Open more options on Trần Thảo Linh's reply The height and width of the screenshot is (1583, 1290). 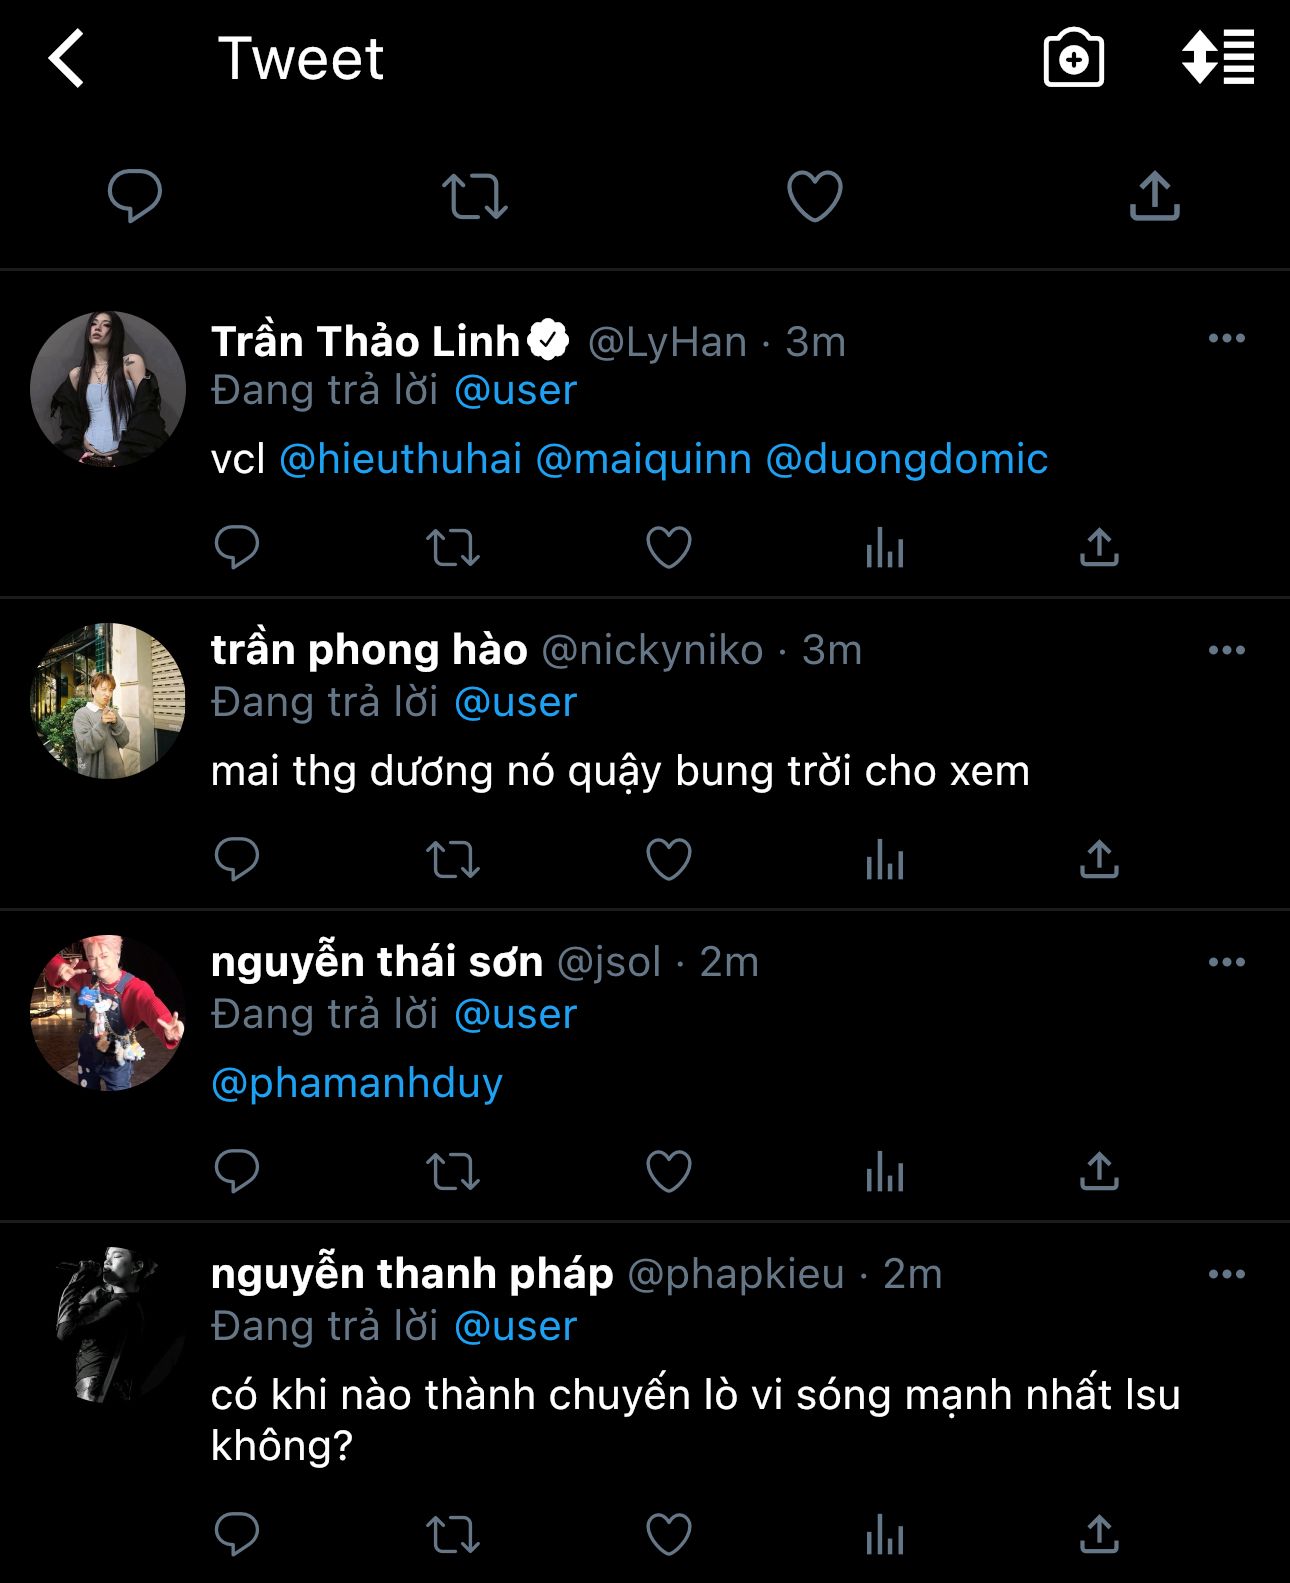1226,339
